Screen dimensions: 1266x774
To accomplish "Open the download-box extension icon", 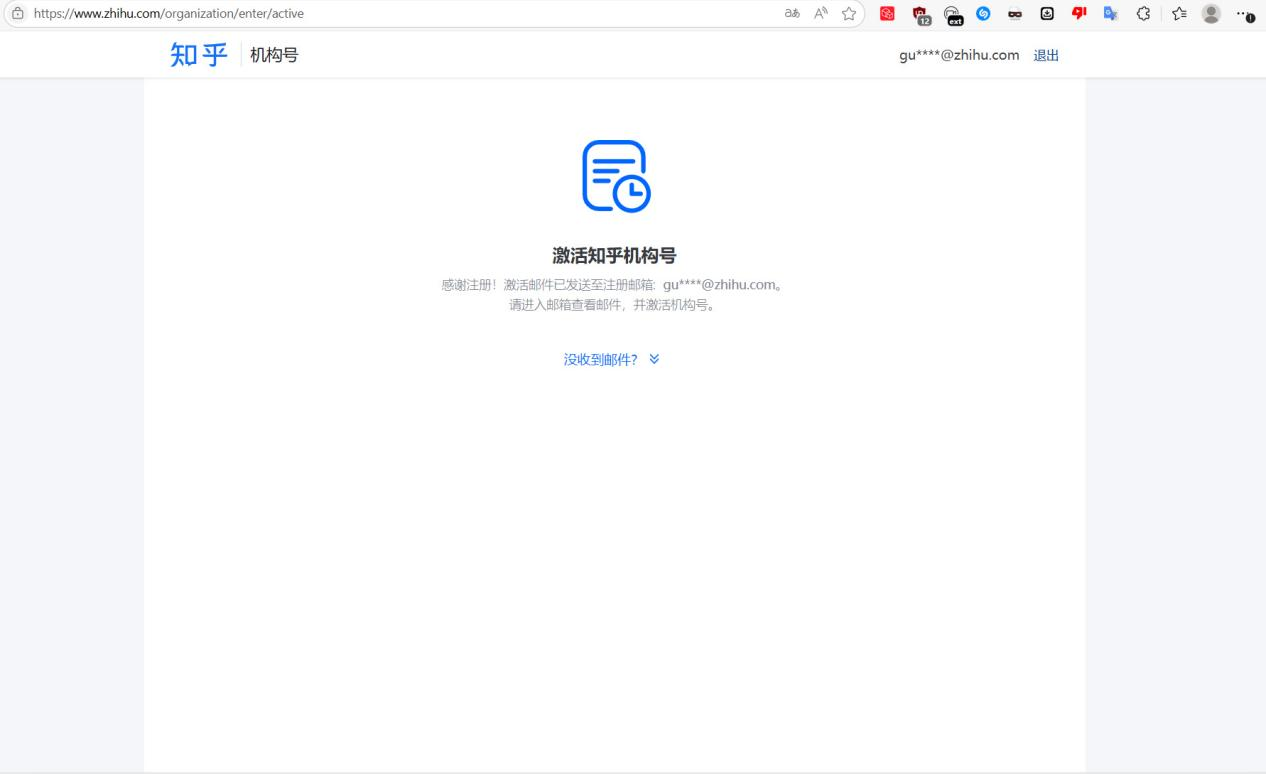I will click(1047, 14).
